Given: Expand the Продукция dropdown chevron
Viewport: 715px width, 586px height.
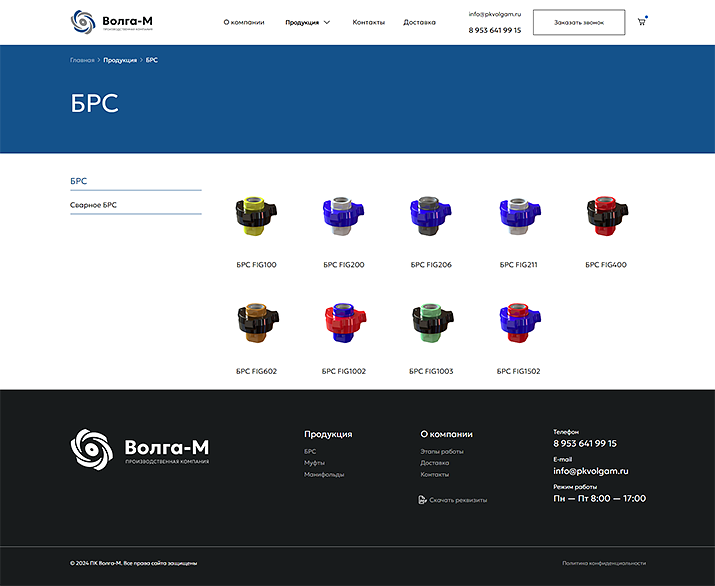Looking at the screenshot, I should tap(327, 22).
